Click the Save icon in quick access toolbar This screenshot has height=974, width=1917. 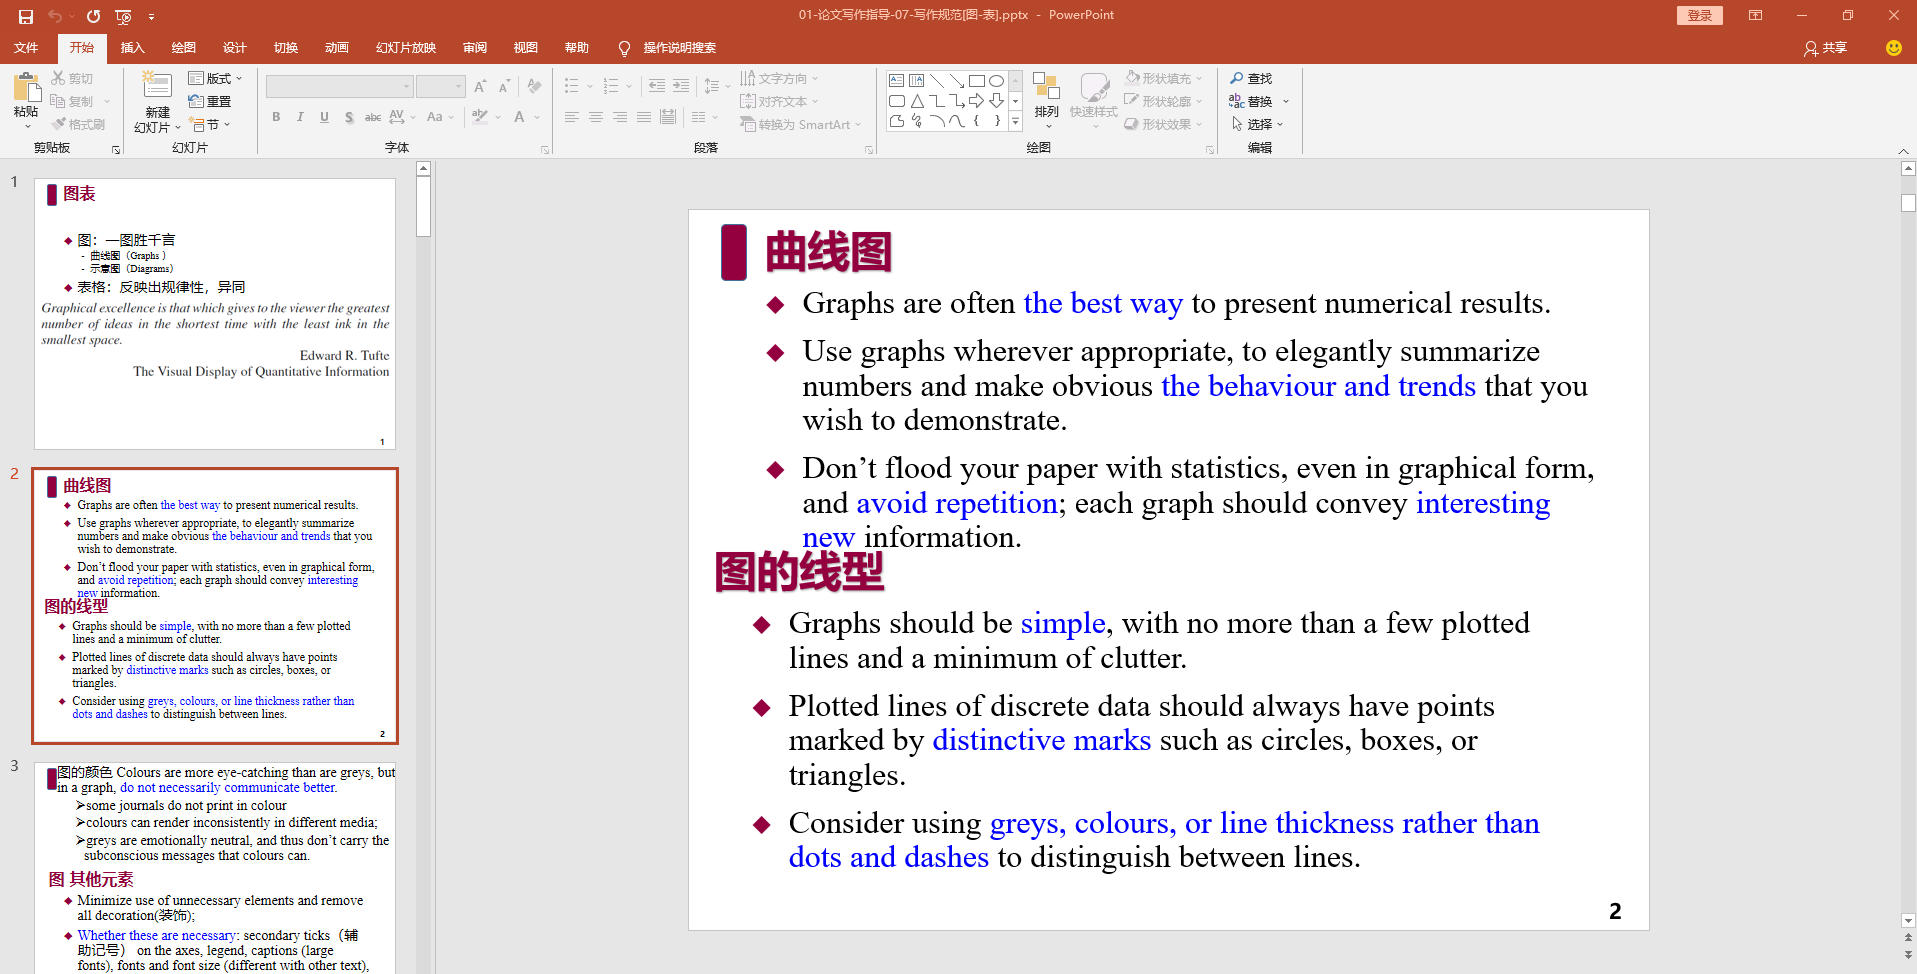[x=26, y=16]
